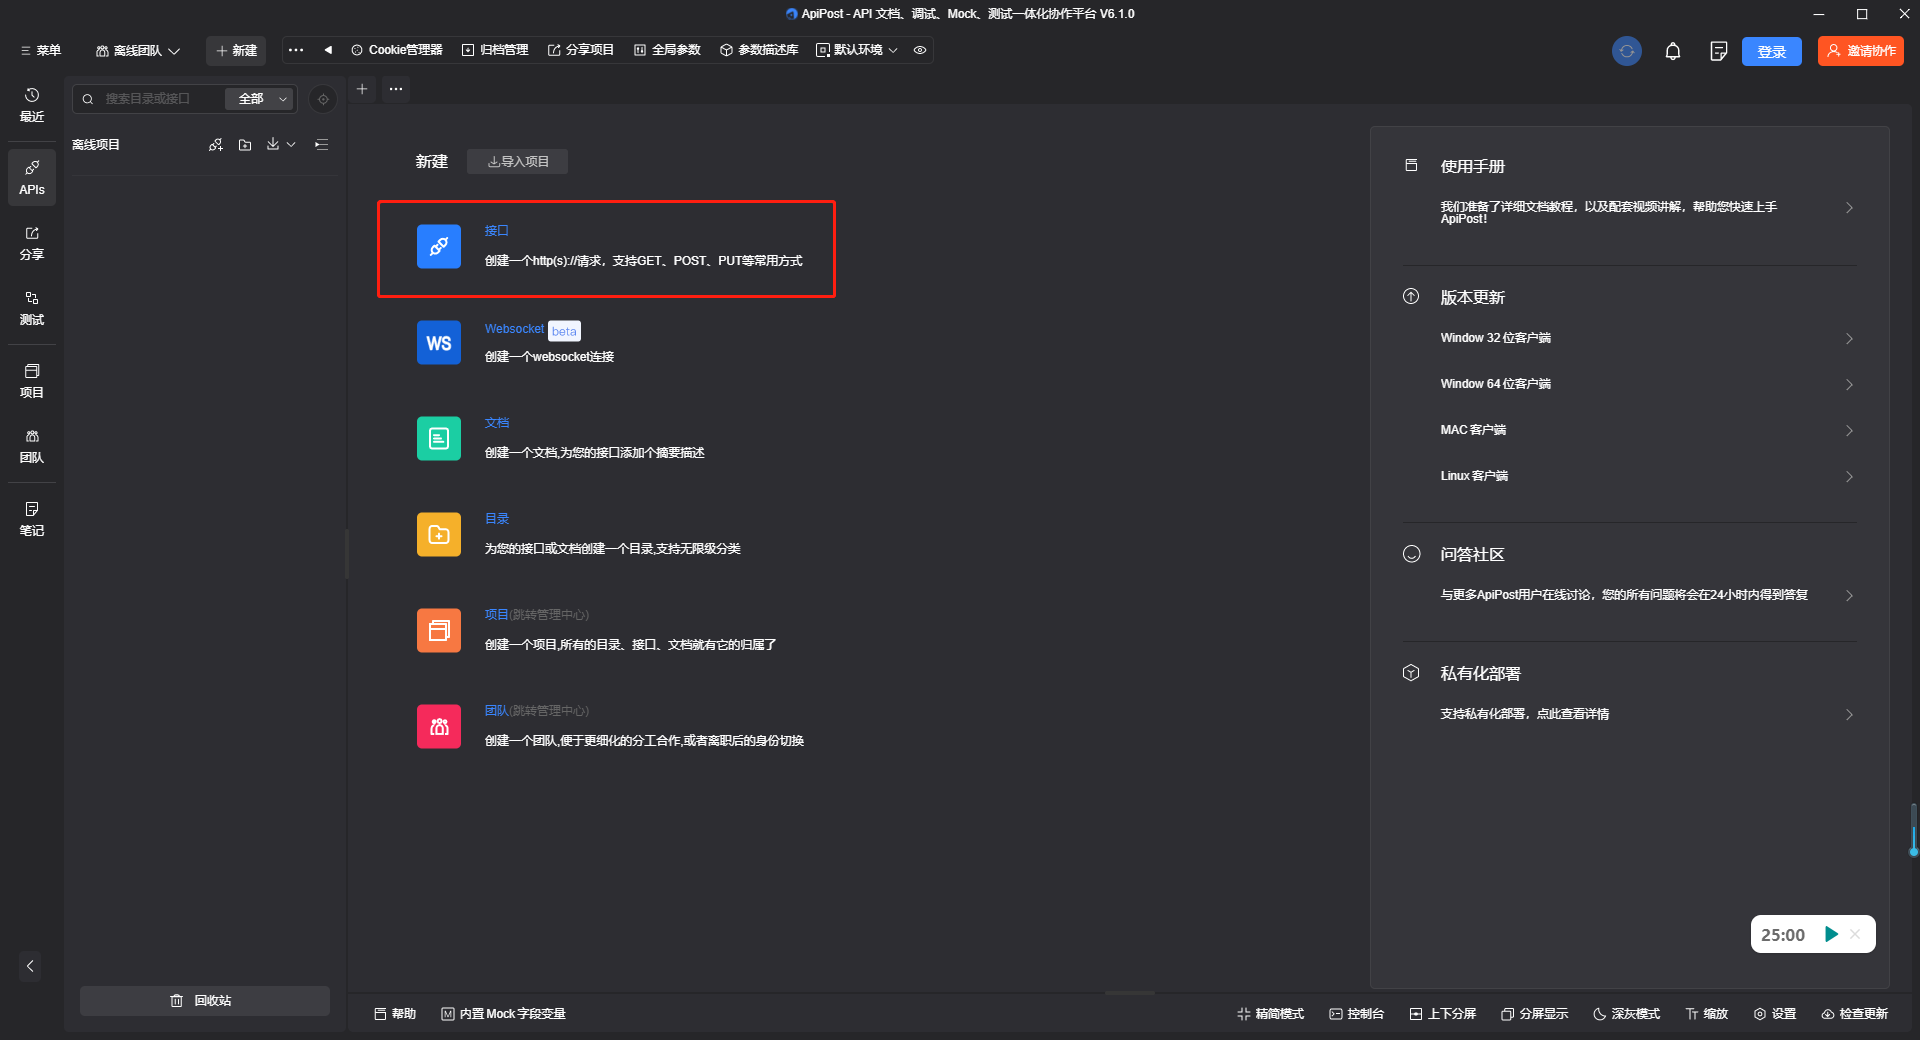Open the 项目 project sidebar icon

(32, 381)
